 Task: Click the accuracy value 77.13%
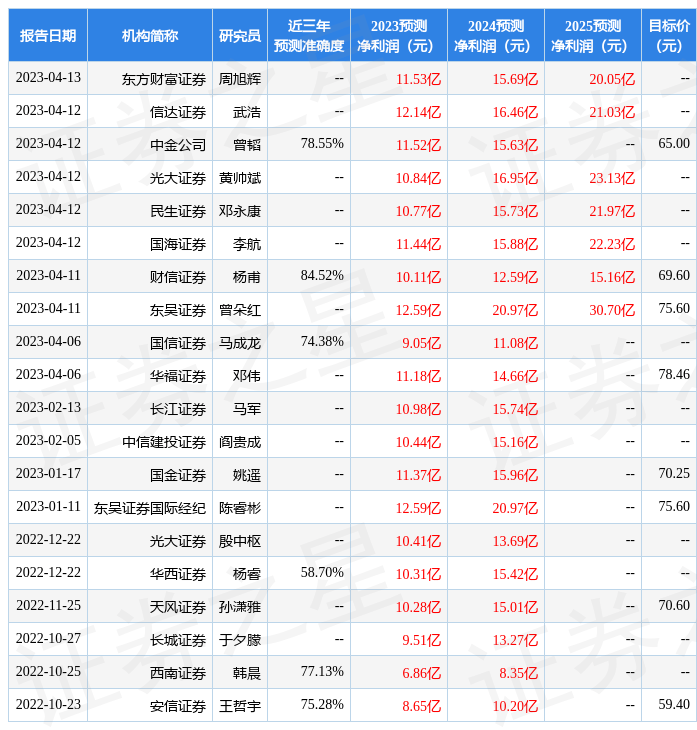pyautogui.click(x=322, y=672)
